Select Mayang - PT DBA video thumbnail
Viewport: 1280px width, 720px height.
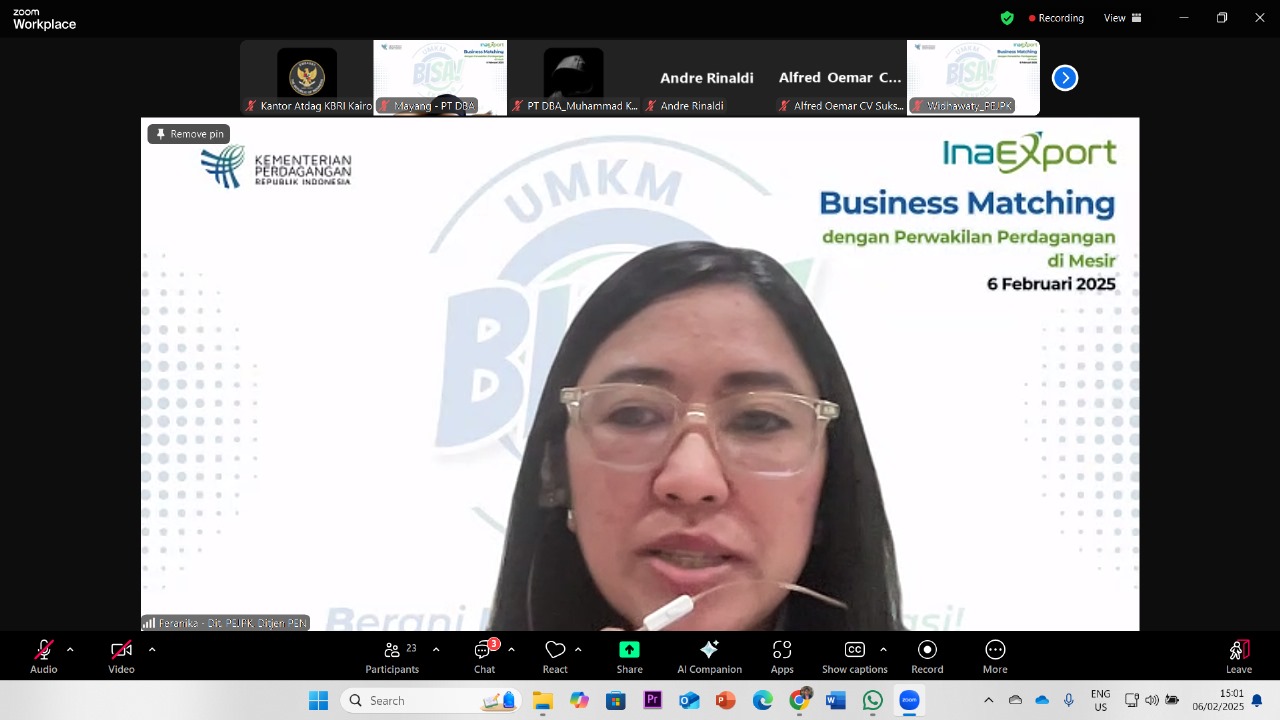(x=440, y=78)
